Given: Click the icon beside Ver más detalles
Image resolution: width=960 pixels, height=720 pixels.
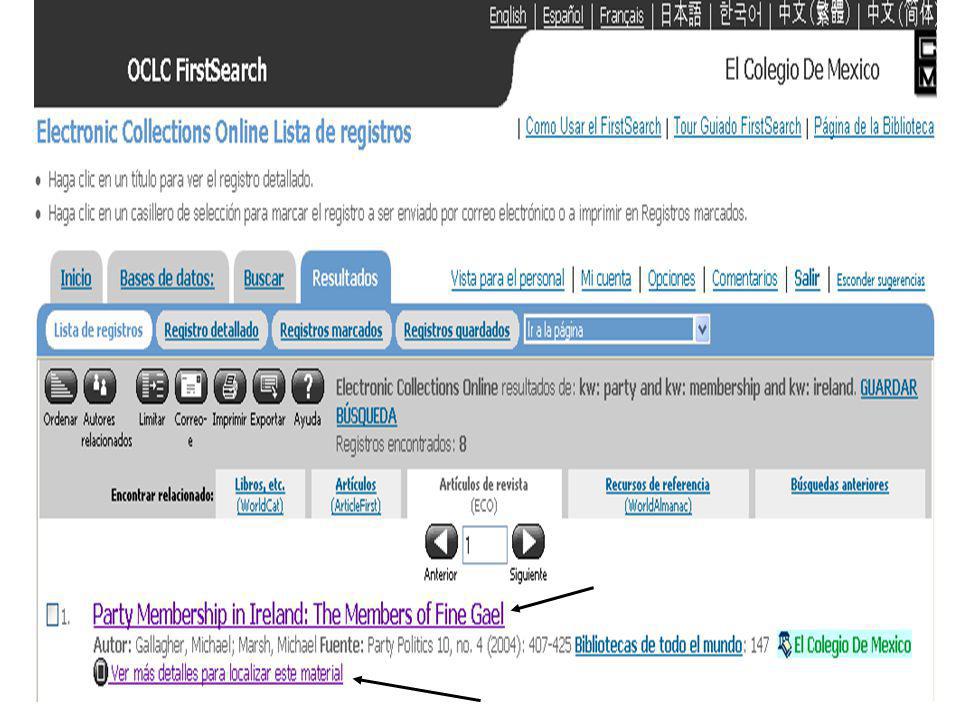Looking at the screenshot, I should [x=100, y=672].
